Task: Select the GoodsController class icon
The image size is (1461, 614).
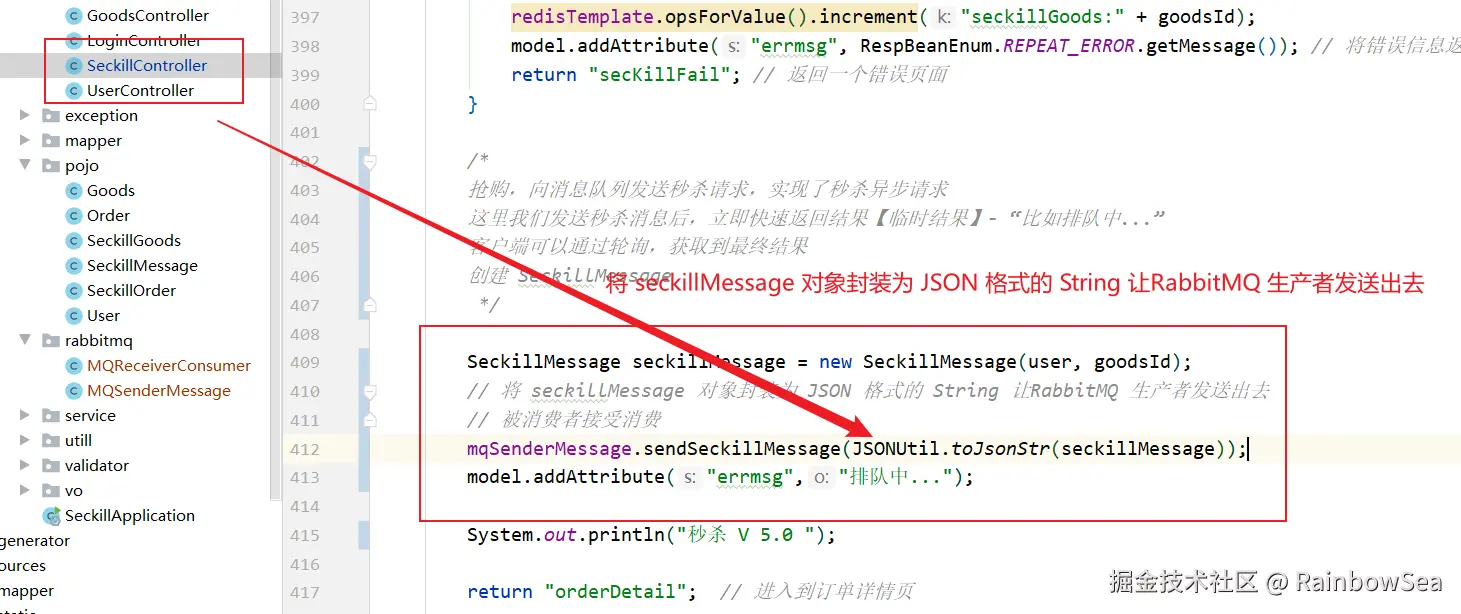Action: pyautogui.click(x=73, y=16)
